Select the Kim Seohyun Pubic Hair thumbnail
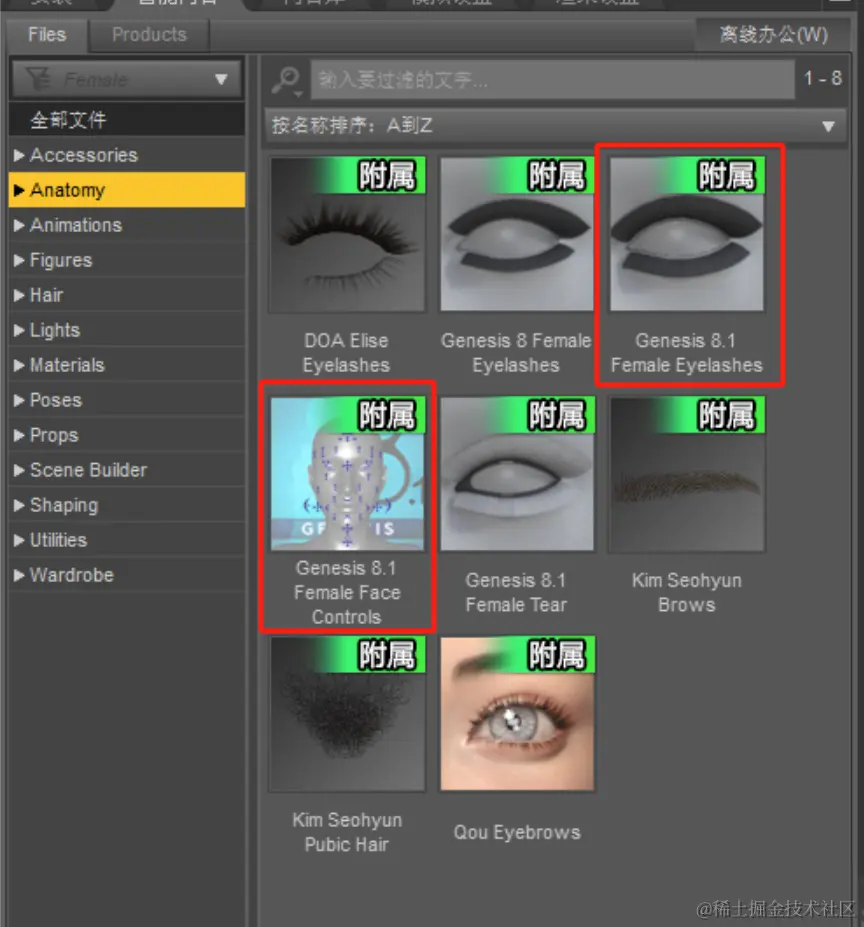 tap(347, 714)
